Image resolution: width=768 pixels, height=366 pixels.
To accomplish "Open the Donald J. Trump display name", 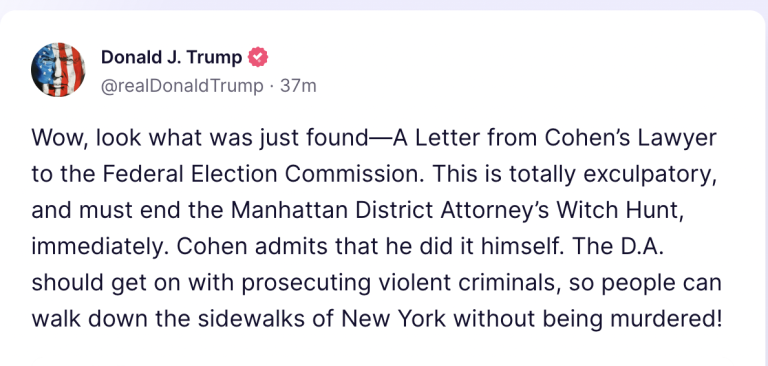I will [171, 58].
